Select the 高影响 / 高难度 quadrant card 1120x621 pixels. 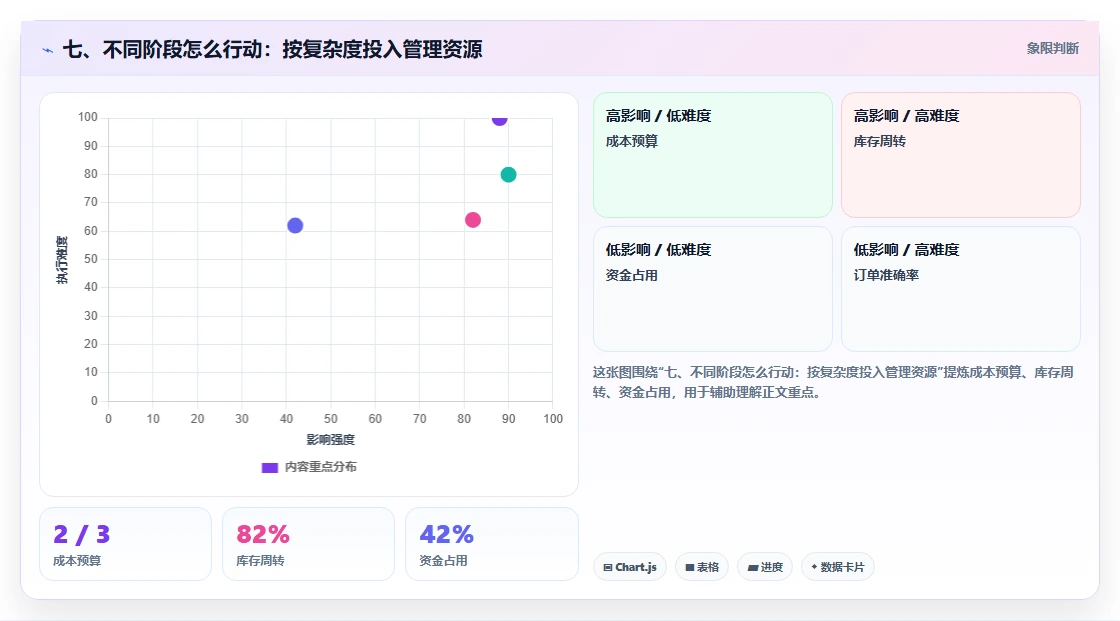click(x=961, y=155)
